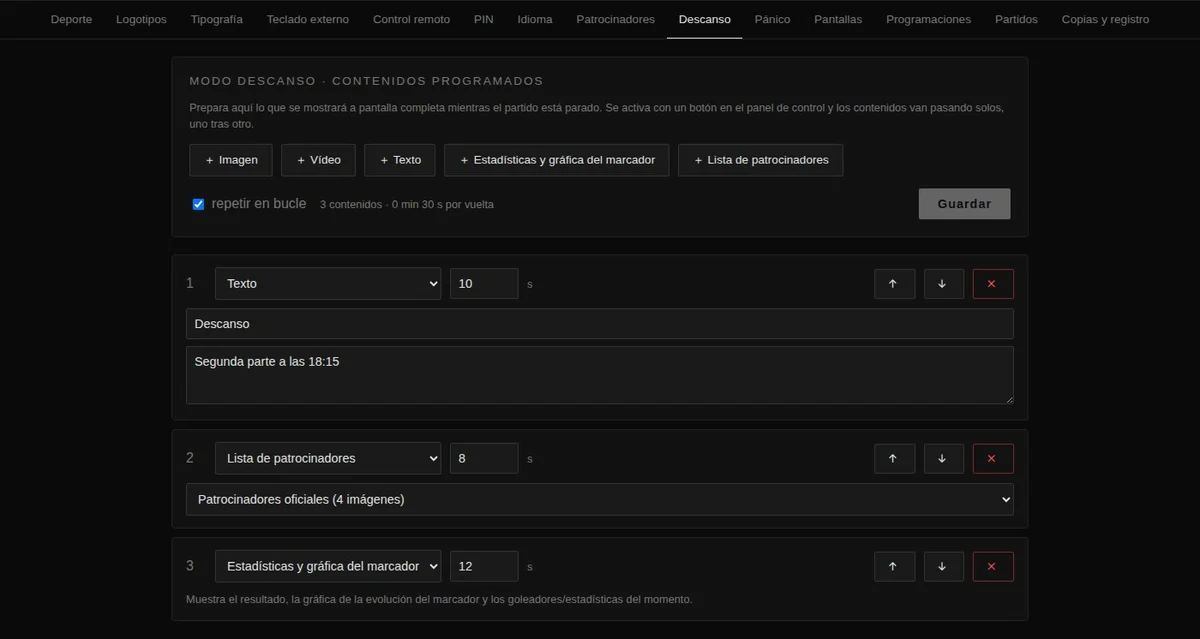Go to the Pantallas tab
The width and height of the screenshot is (1200, 639).
pyautogui.click(x=838, y=19)
